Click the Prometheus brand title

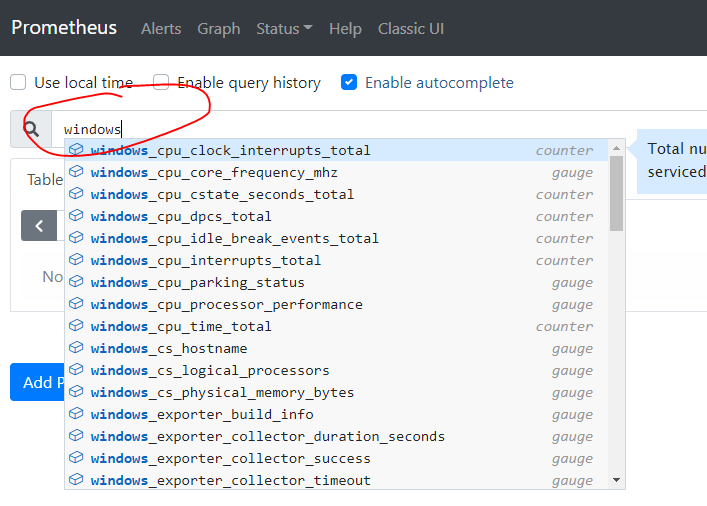click(64, 27)
